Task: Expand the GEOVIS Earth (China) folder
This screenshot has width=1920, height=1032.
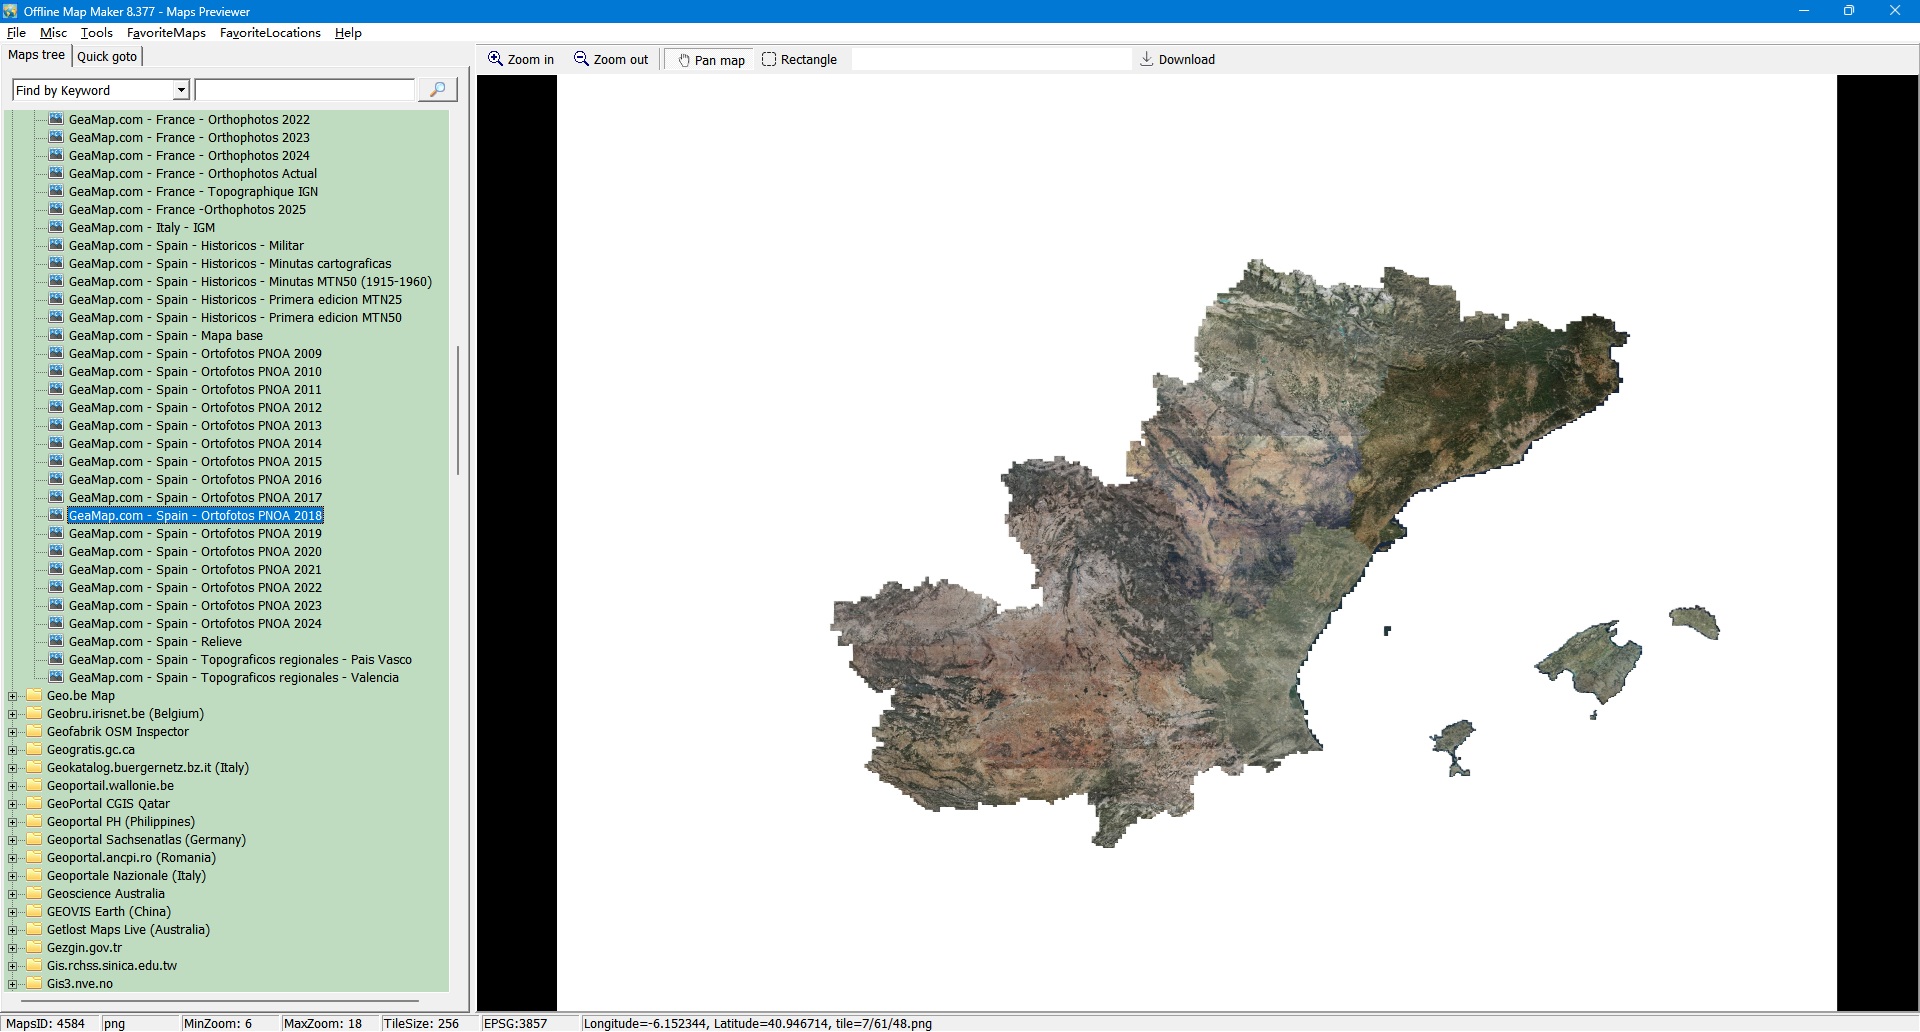Action: (x=13, y=912)
